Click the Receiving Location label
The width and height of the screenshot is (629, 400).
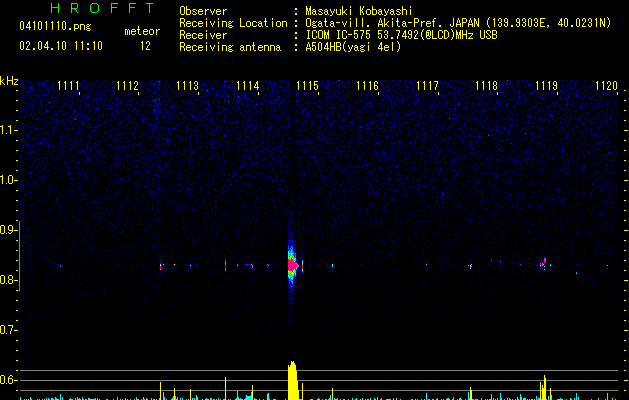click(x=233, y=23)
